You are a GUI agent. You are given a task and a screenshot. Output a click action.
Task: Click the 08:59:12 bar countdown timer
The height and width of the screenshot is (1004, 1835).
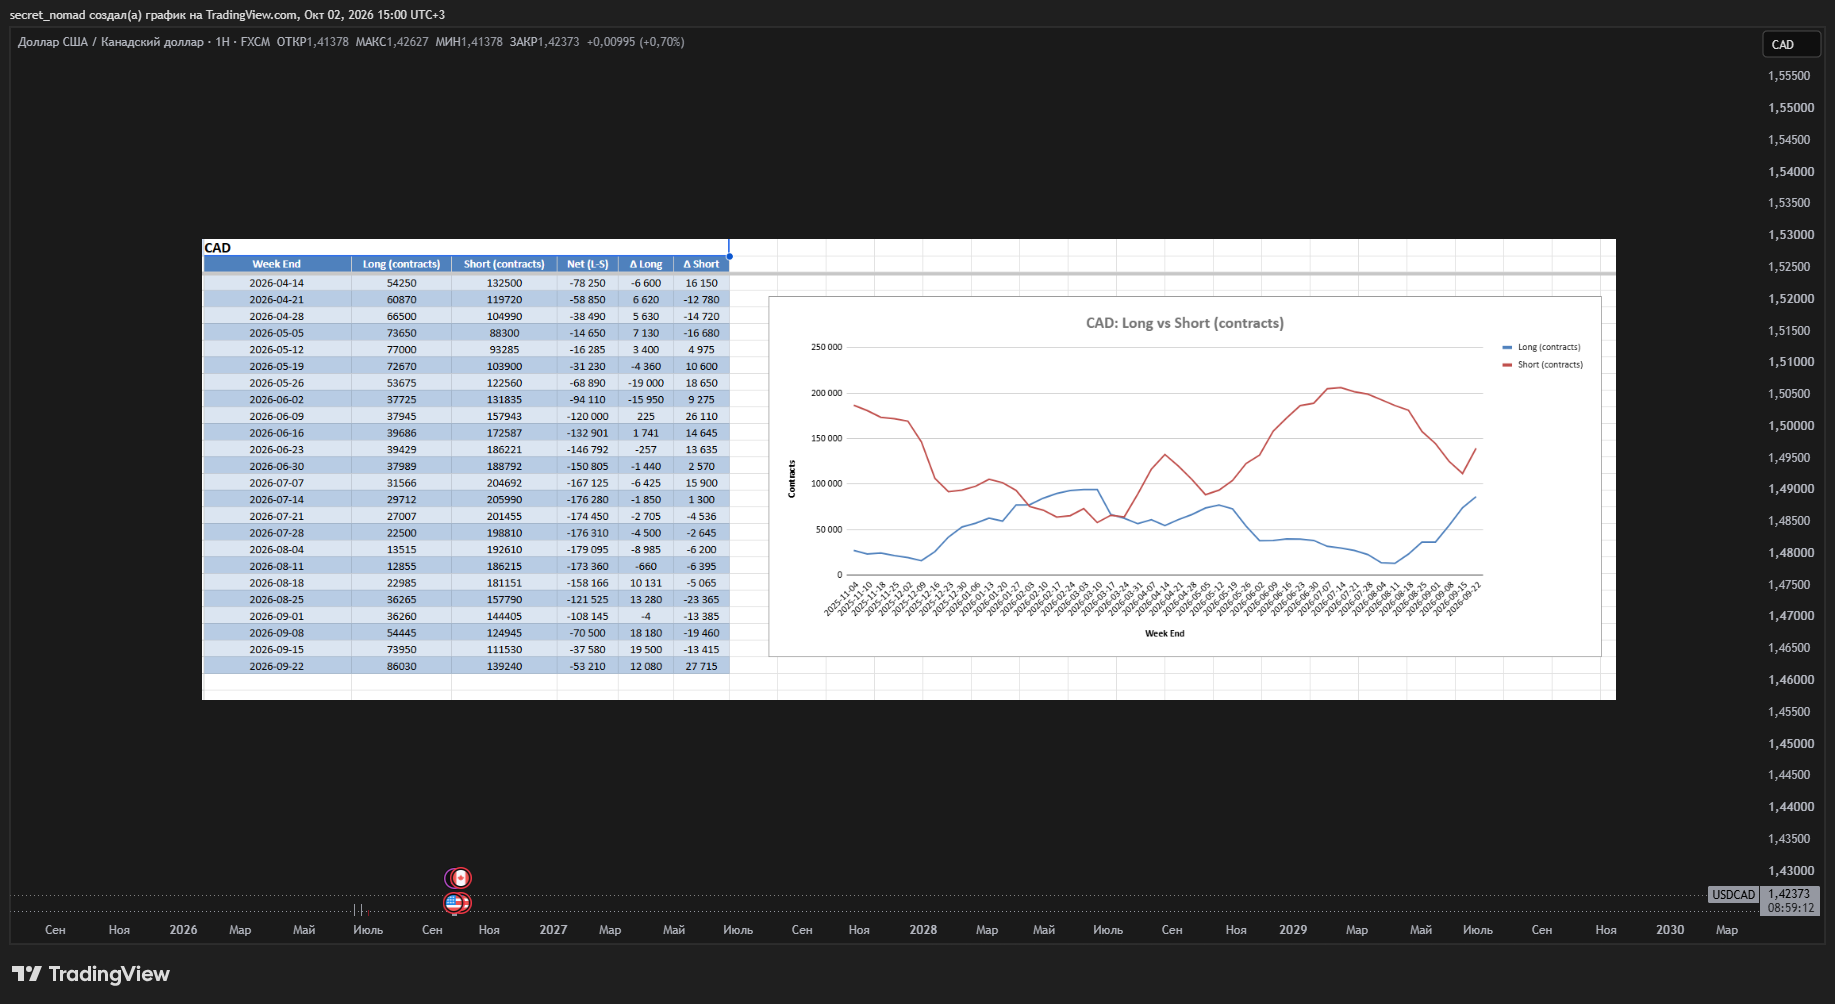coord(1790,908)
